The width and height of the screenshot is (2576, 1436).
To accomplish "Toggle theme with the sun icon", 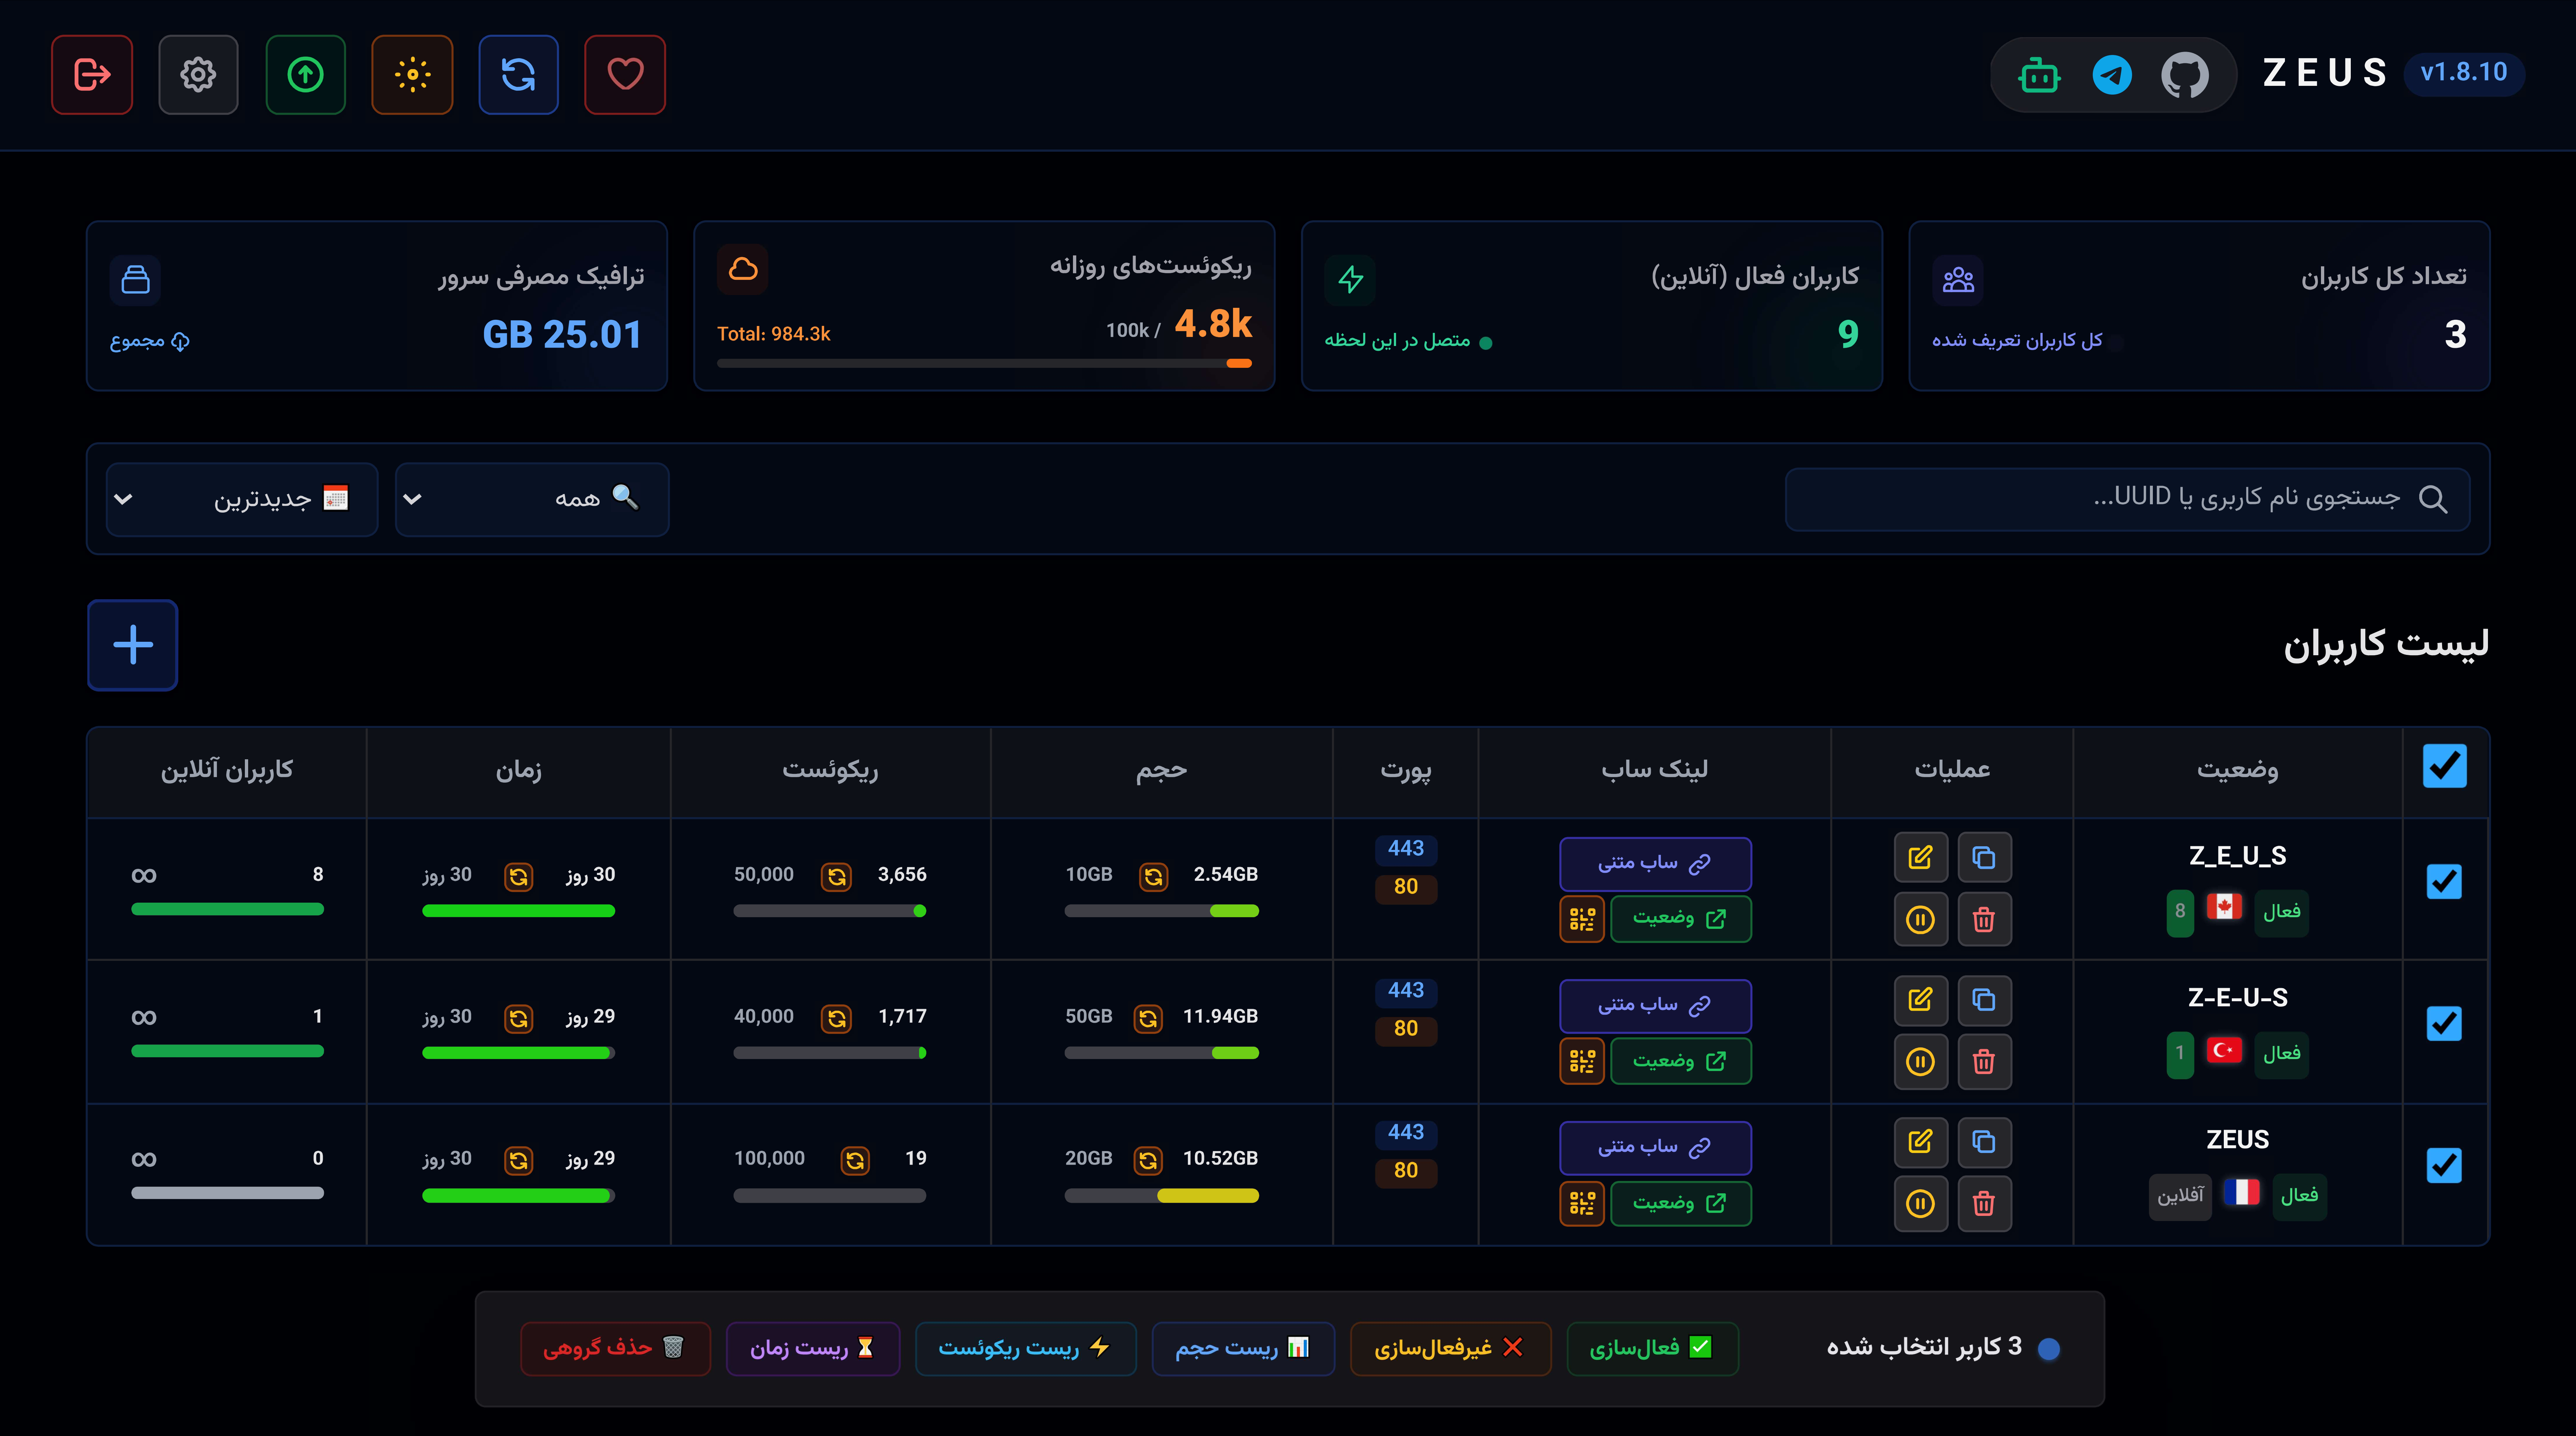I will (412, 75).
